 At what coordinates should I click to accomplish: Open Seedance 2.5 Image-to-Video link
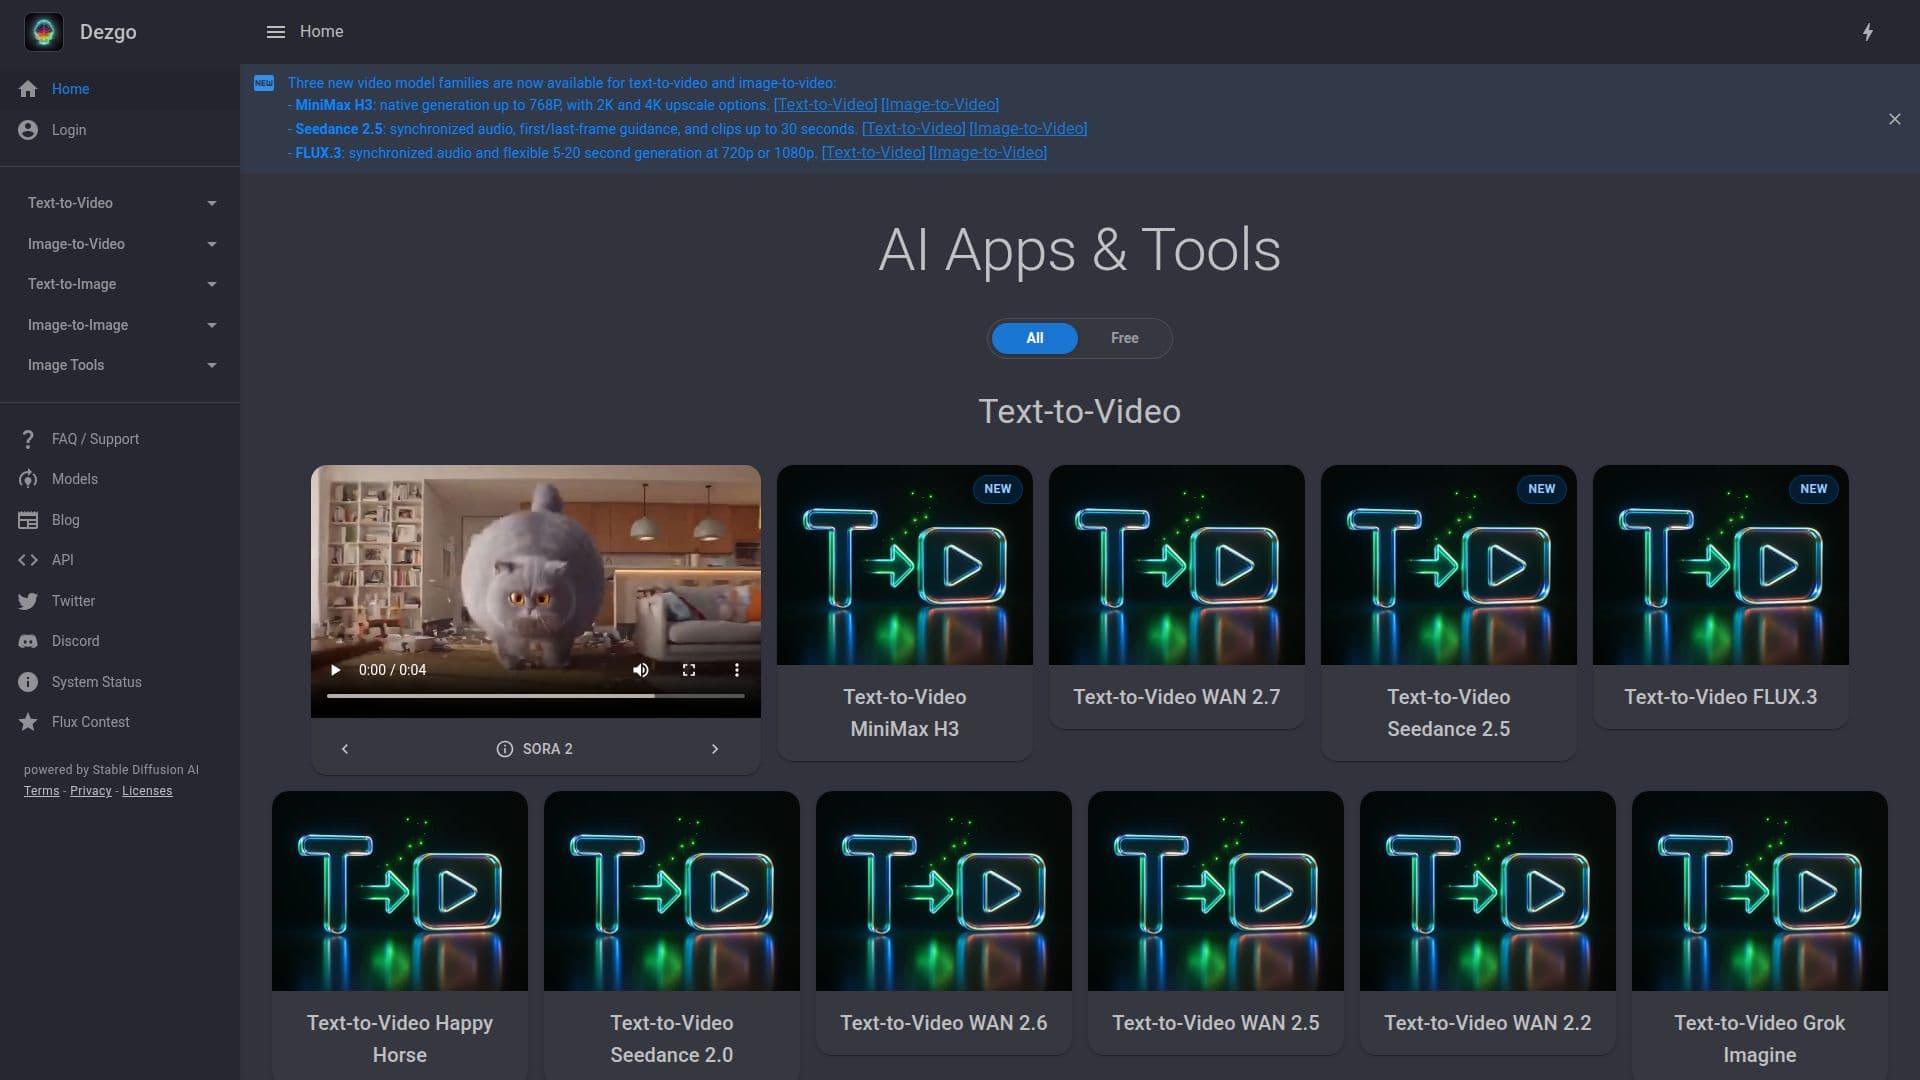point(1028,129)
